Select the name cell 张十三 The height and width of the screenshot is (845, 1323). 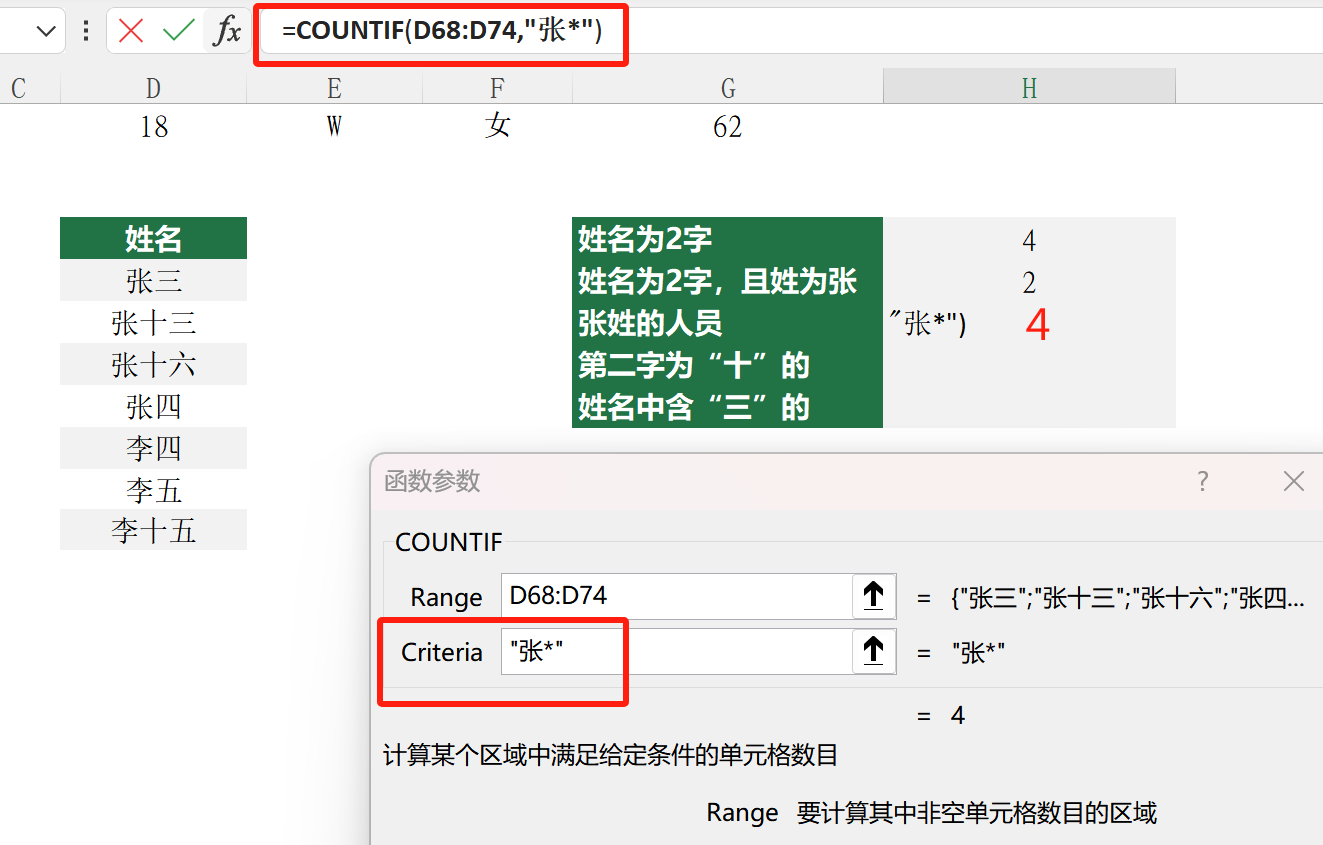point(153,323)
